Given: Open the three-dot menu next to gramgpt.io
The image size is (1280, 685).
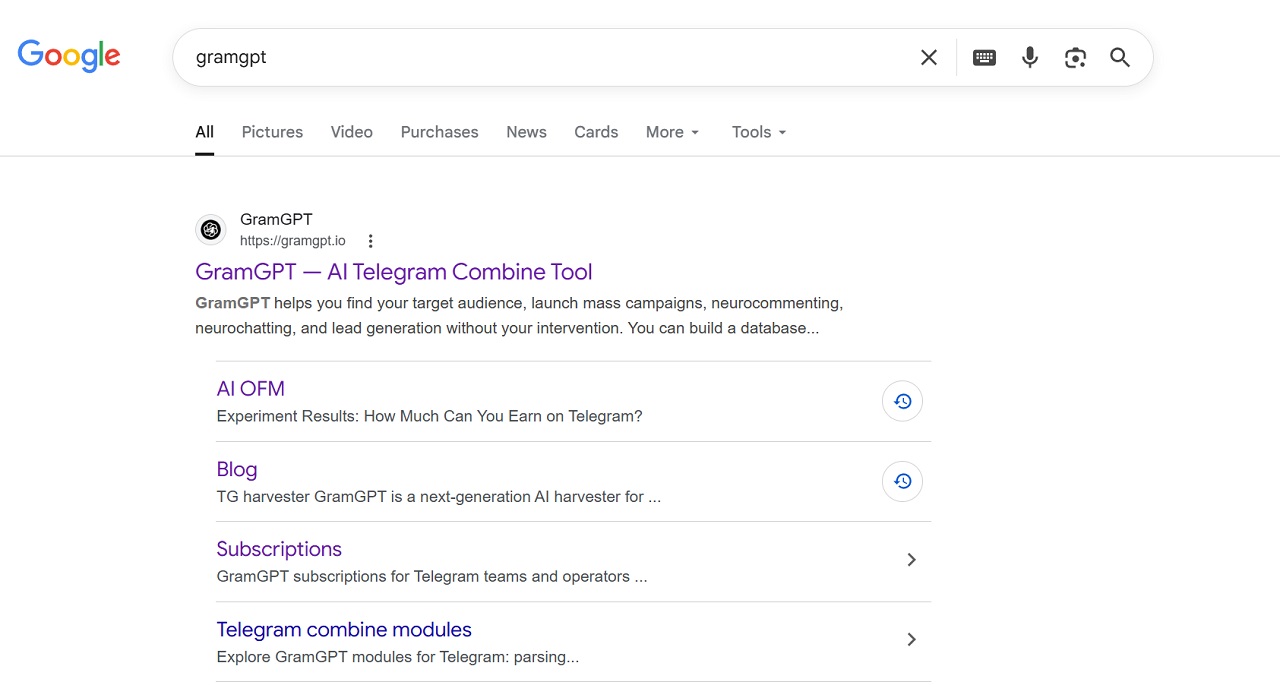Looking at the screenshot, I should click(x=370, y=241).
